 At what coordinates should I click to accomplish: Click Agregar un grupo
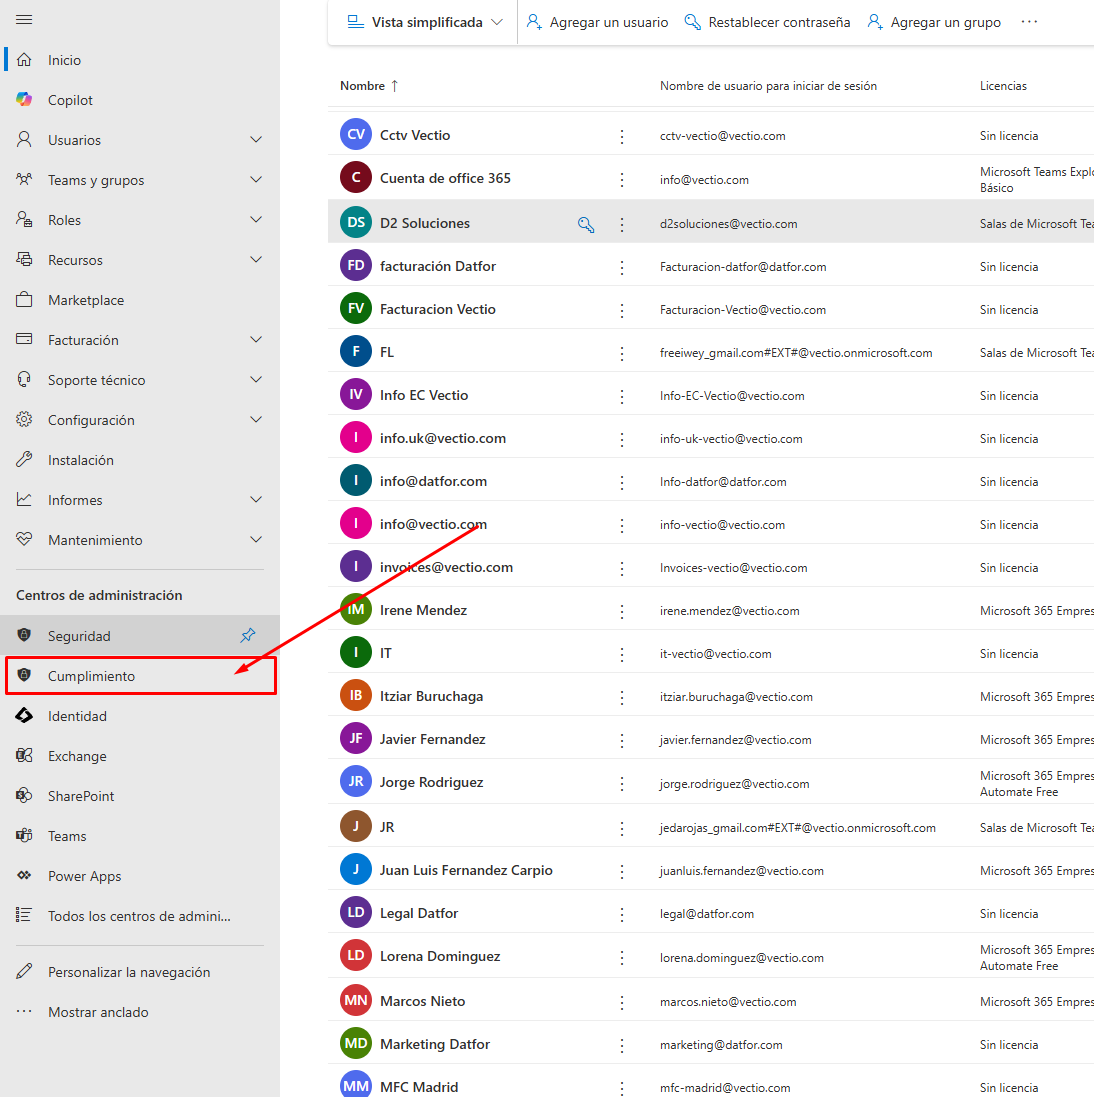[x=934, y=22]
